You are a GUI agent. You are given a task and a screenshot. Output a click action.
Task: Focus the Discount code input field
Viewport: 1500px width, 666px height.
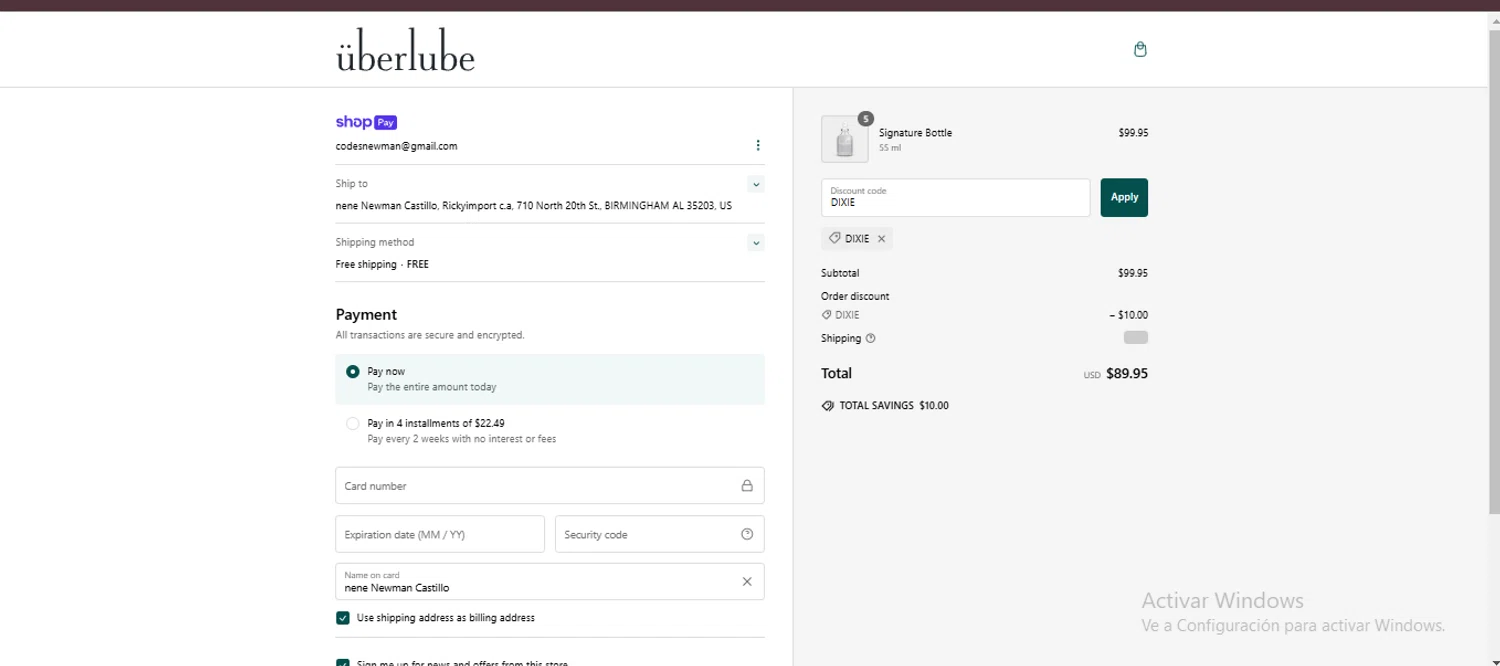tap(955, 197)
